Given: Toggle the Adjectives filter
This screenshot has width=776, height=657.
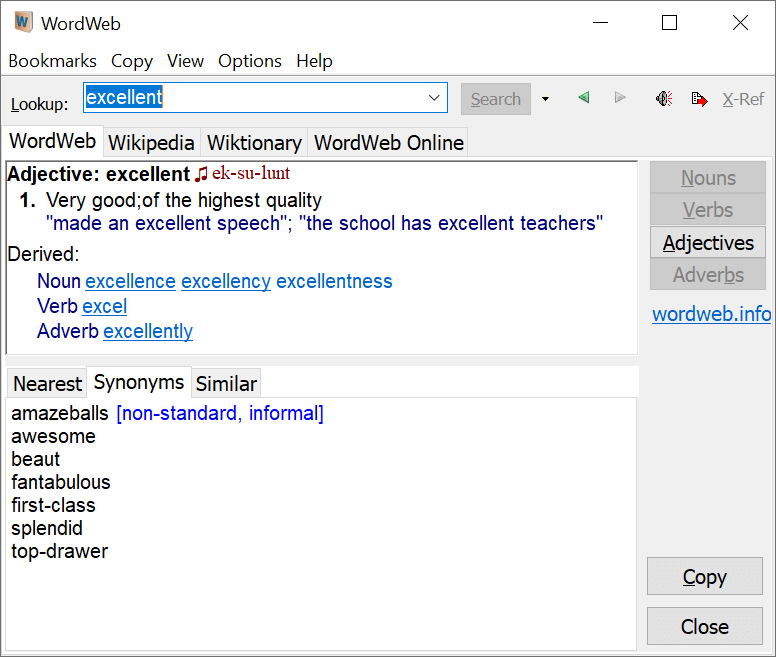Looking at the screenshot, I should [x=708, y=242].
